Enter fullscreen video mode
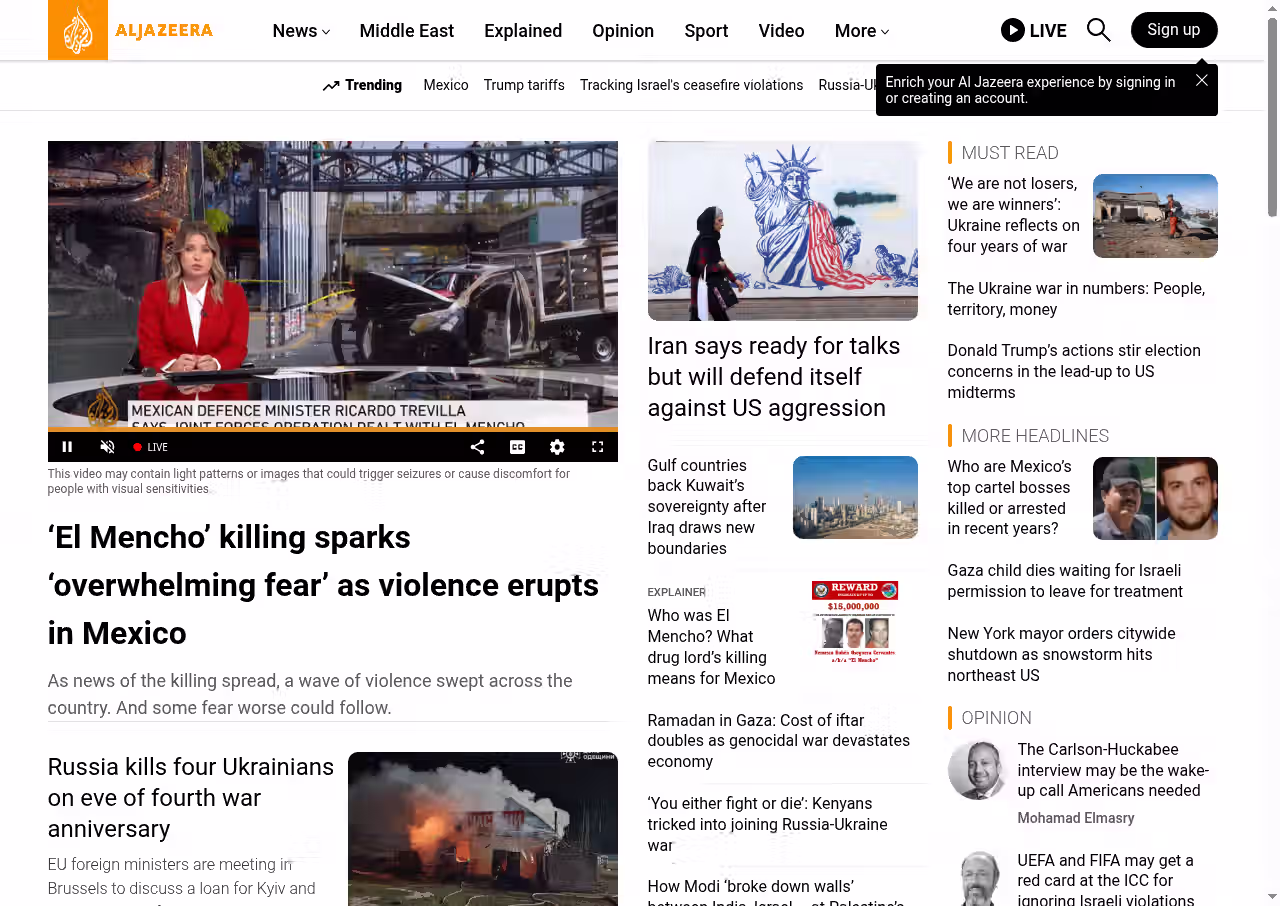 (x=597, y=447)
